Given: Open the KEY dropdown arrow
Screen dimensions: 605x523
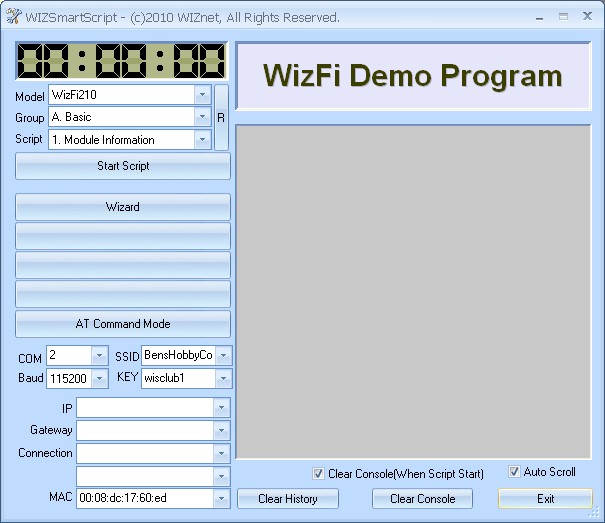Looking at the screenshot, I should click(x=223, y=378).
